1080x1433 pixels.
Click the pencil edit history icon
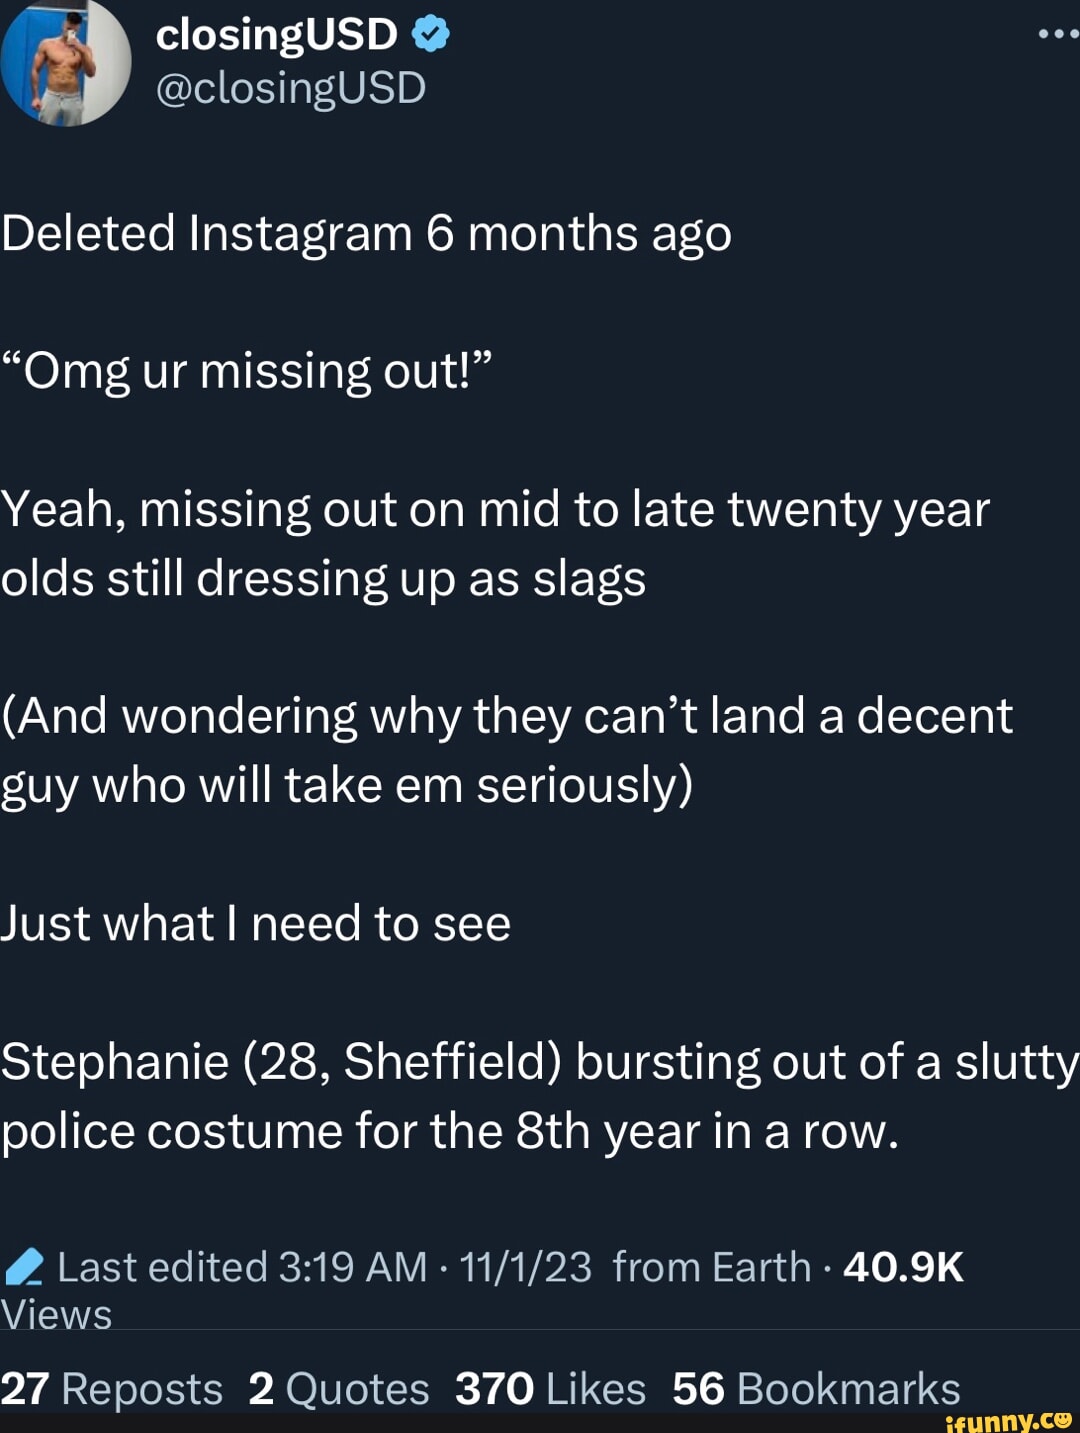point(24,1267)
